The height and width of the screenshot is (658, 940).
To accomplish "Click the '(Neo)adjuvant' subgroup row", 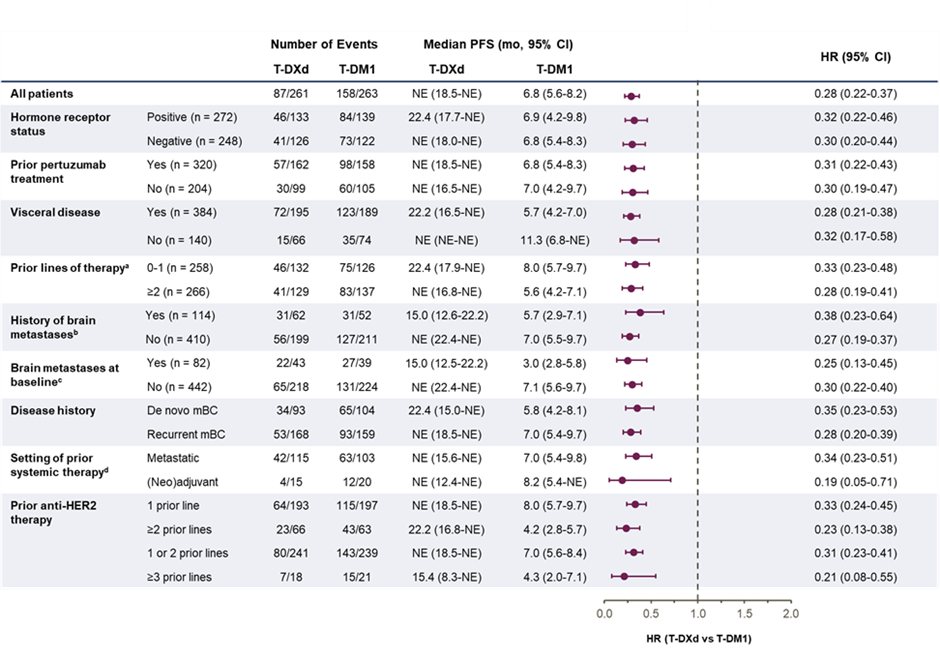I will [182, 482].
